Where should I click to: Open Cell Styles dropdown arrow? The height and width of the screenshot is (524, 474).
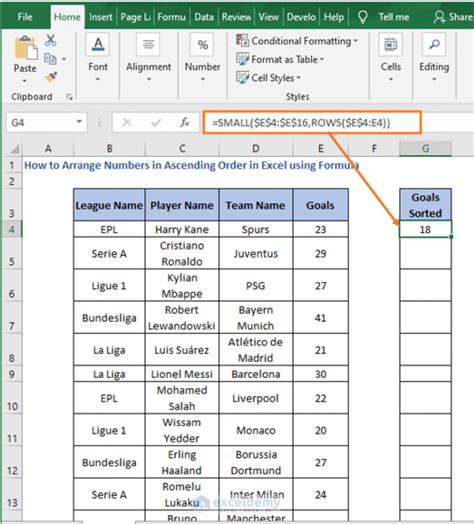pos(299,78)
